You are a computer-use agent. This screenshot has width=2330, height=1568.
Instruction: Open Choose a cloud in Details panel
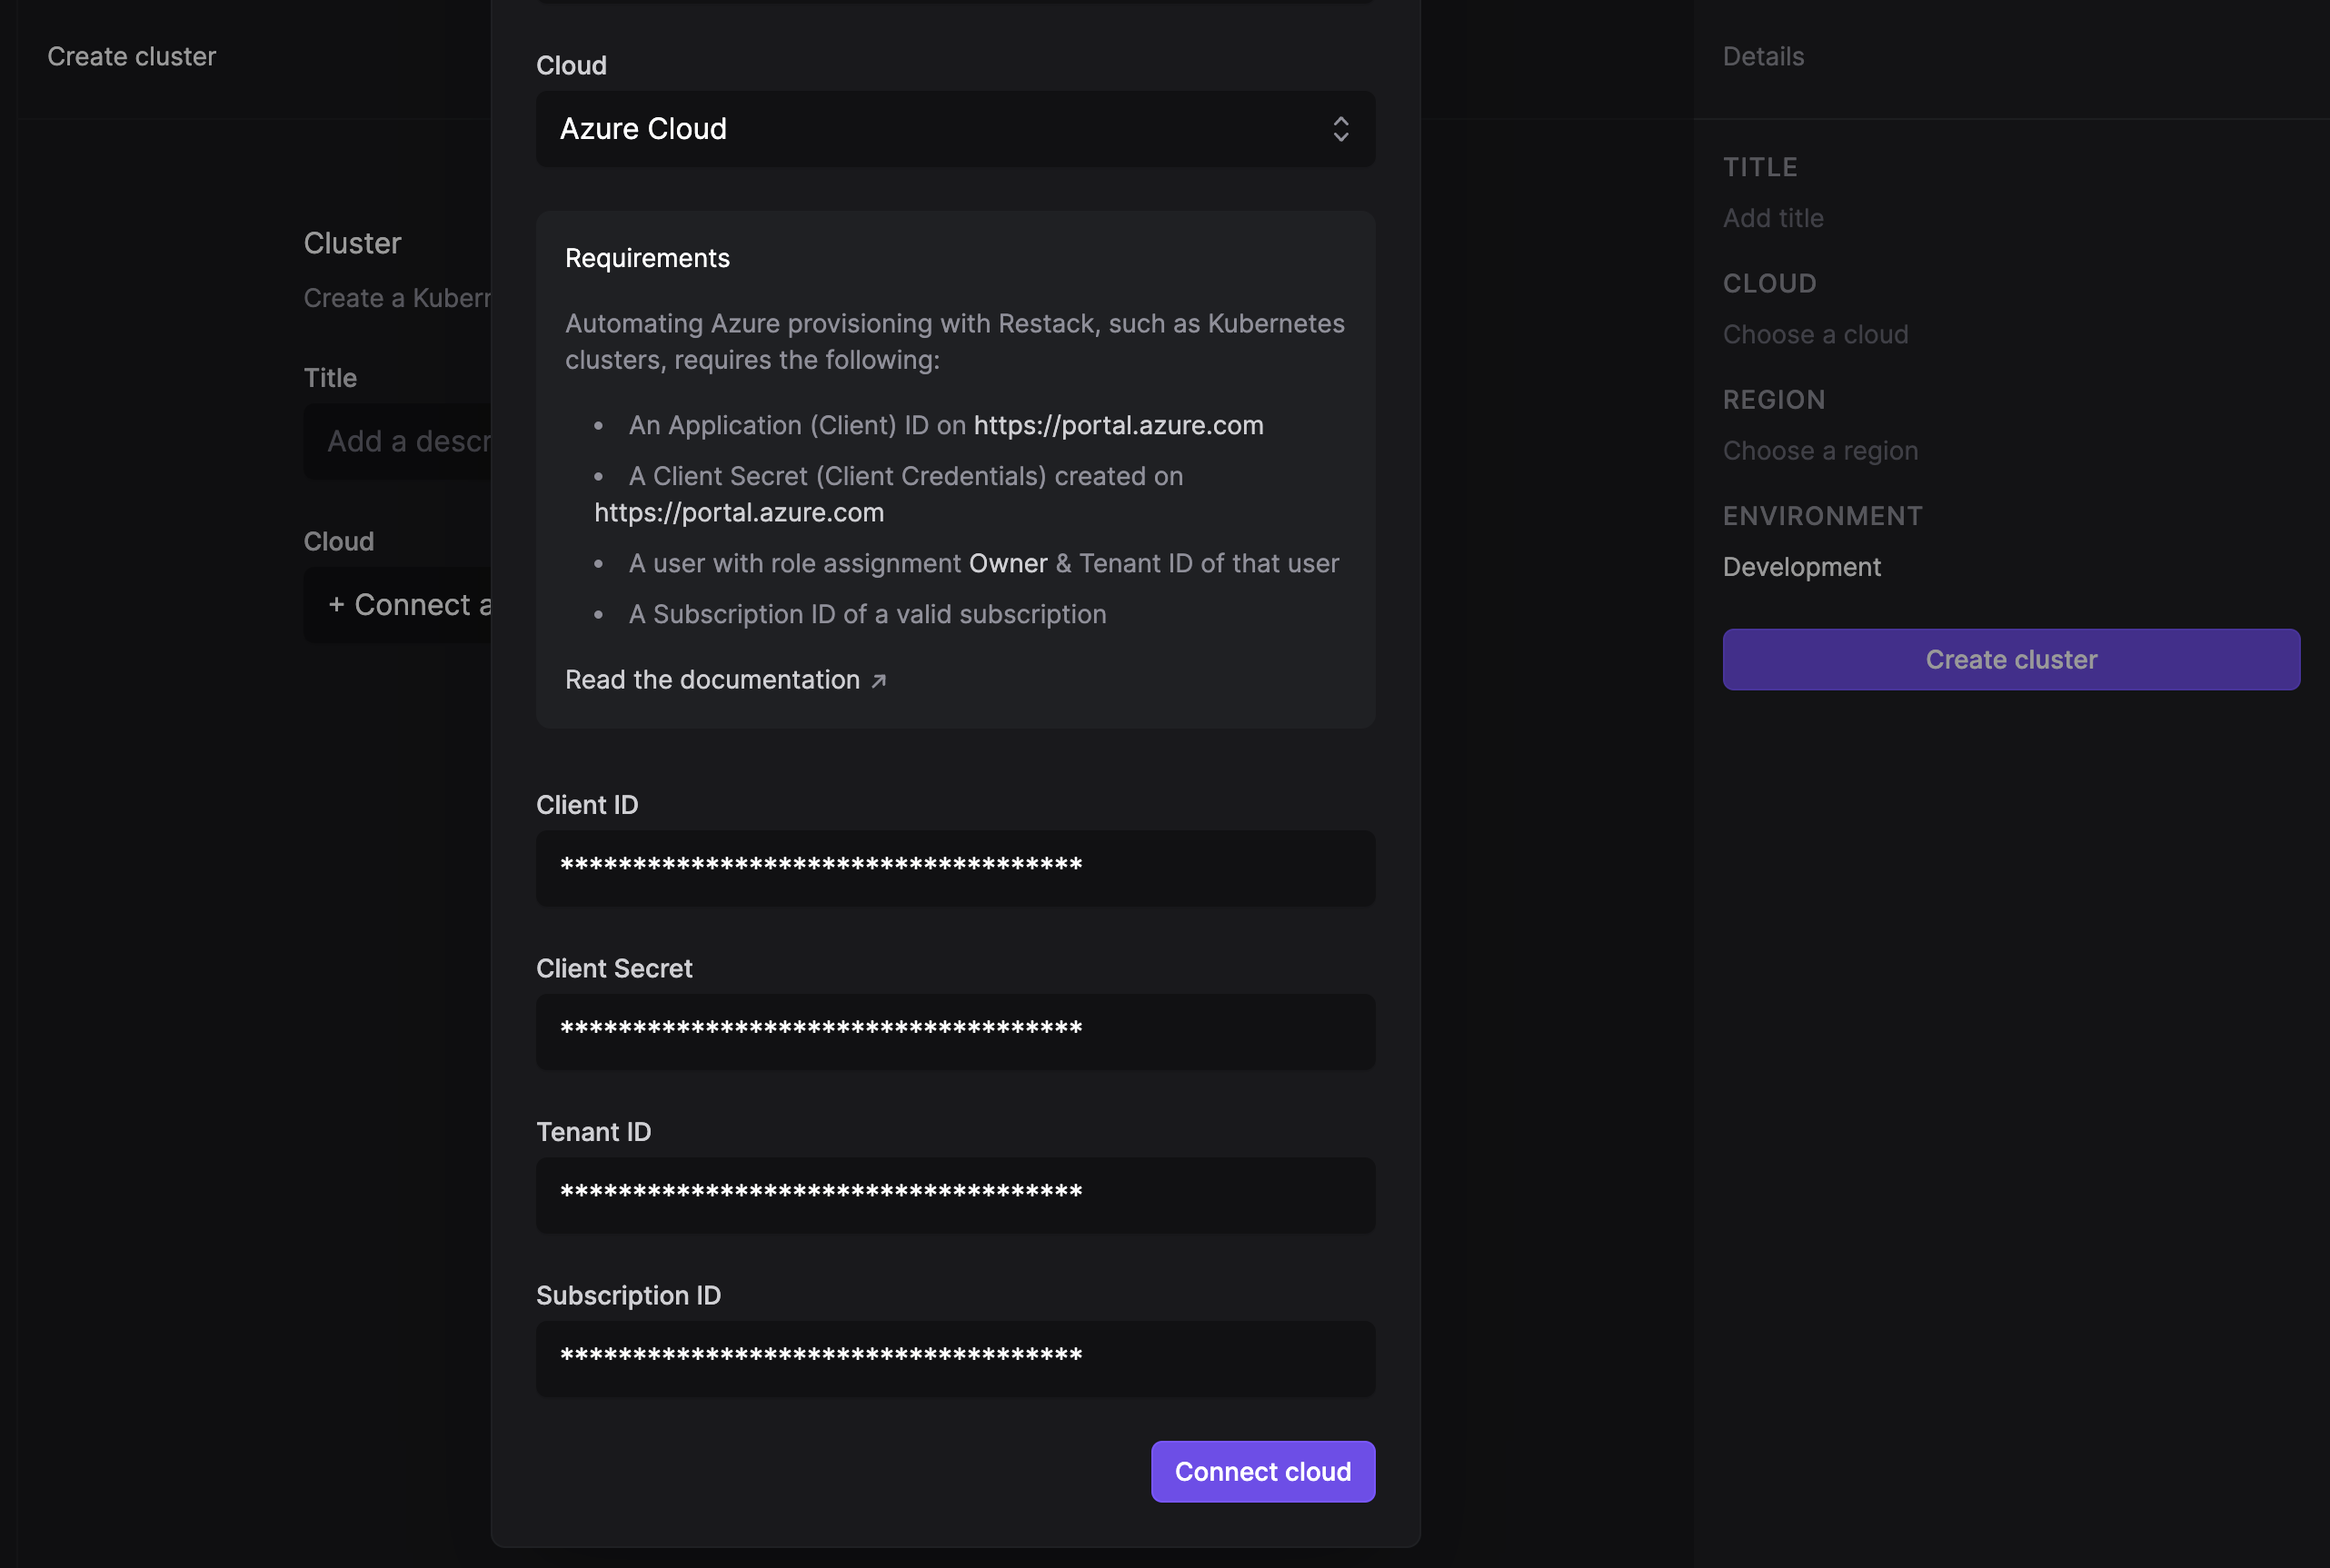[x=1814, y=334]
